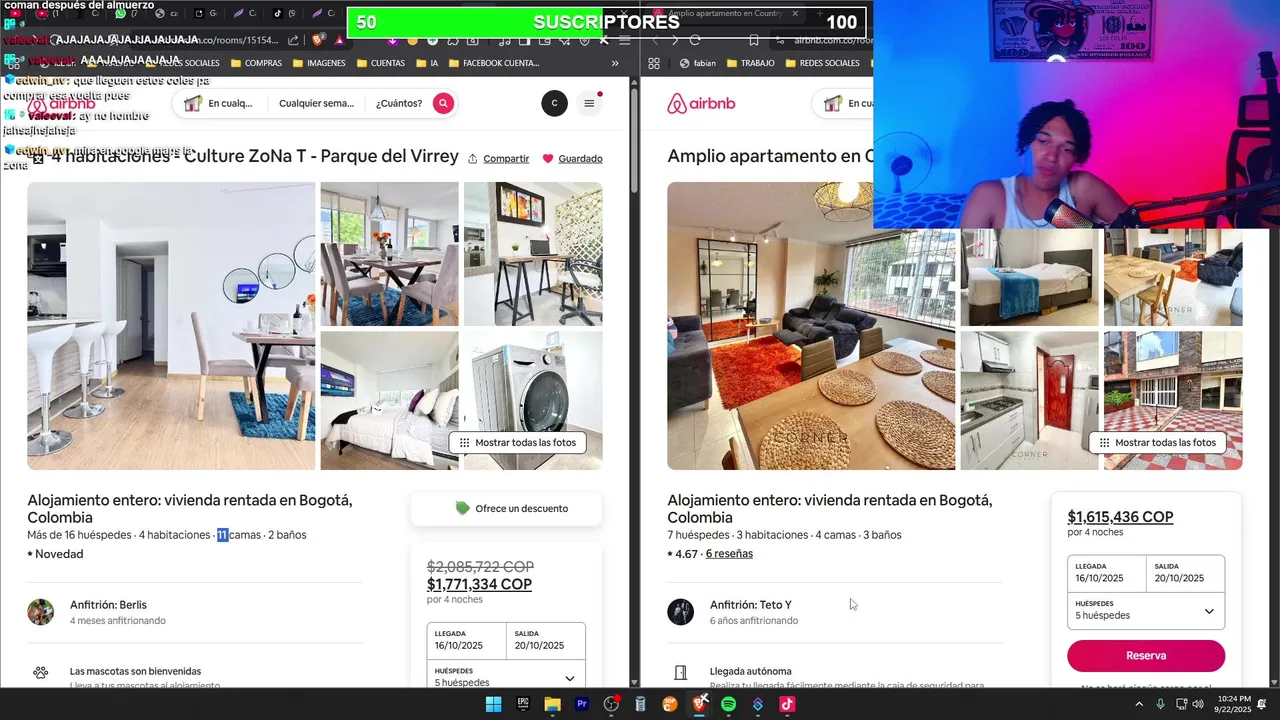Open the '¿Cuántos?' guests selector
1280x720 pixels.
pyautogui.click(x=399, y=103)
